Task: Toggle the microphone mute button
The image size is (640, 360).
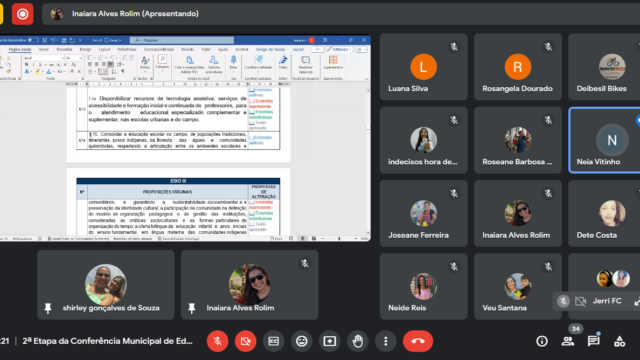Action: (218, 341)
